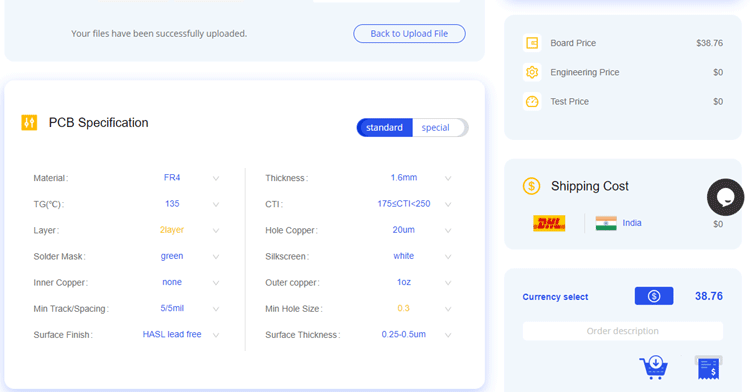Screen dimensions: 750x392
Task: Click the Engineering Price label
Action: point(585,72)
